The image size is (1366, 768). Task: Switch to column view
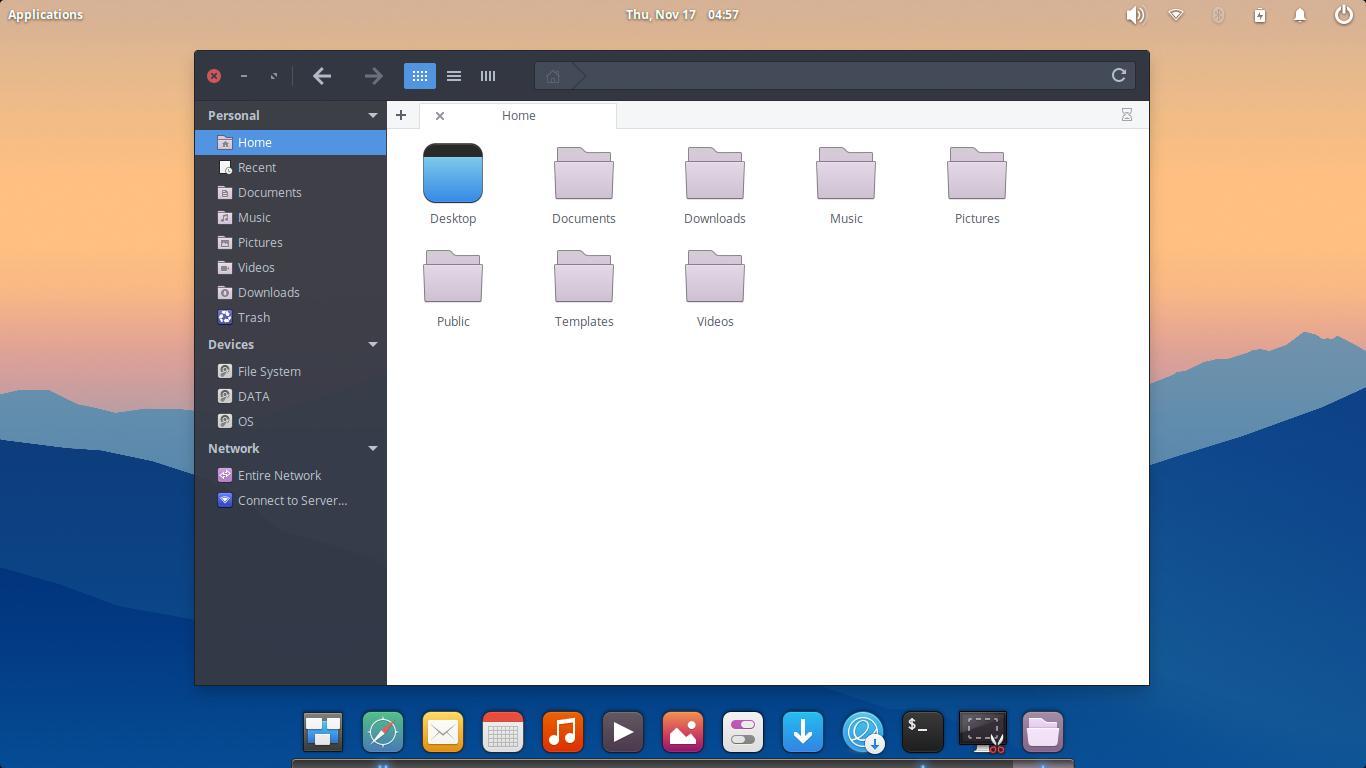coord(487,75)
